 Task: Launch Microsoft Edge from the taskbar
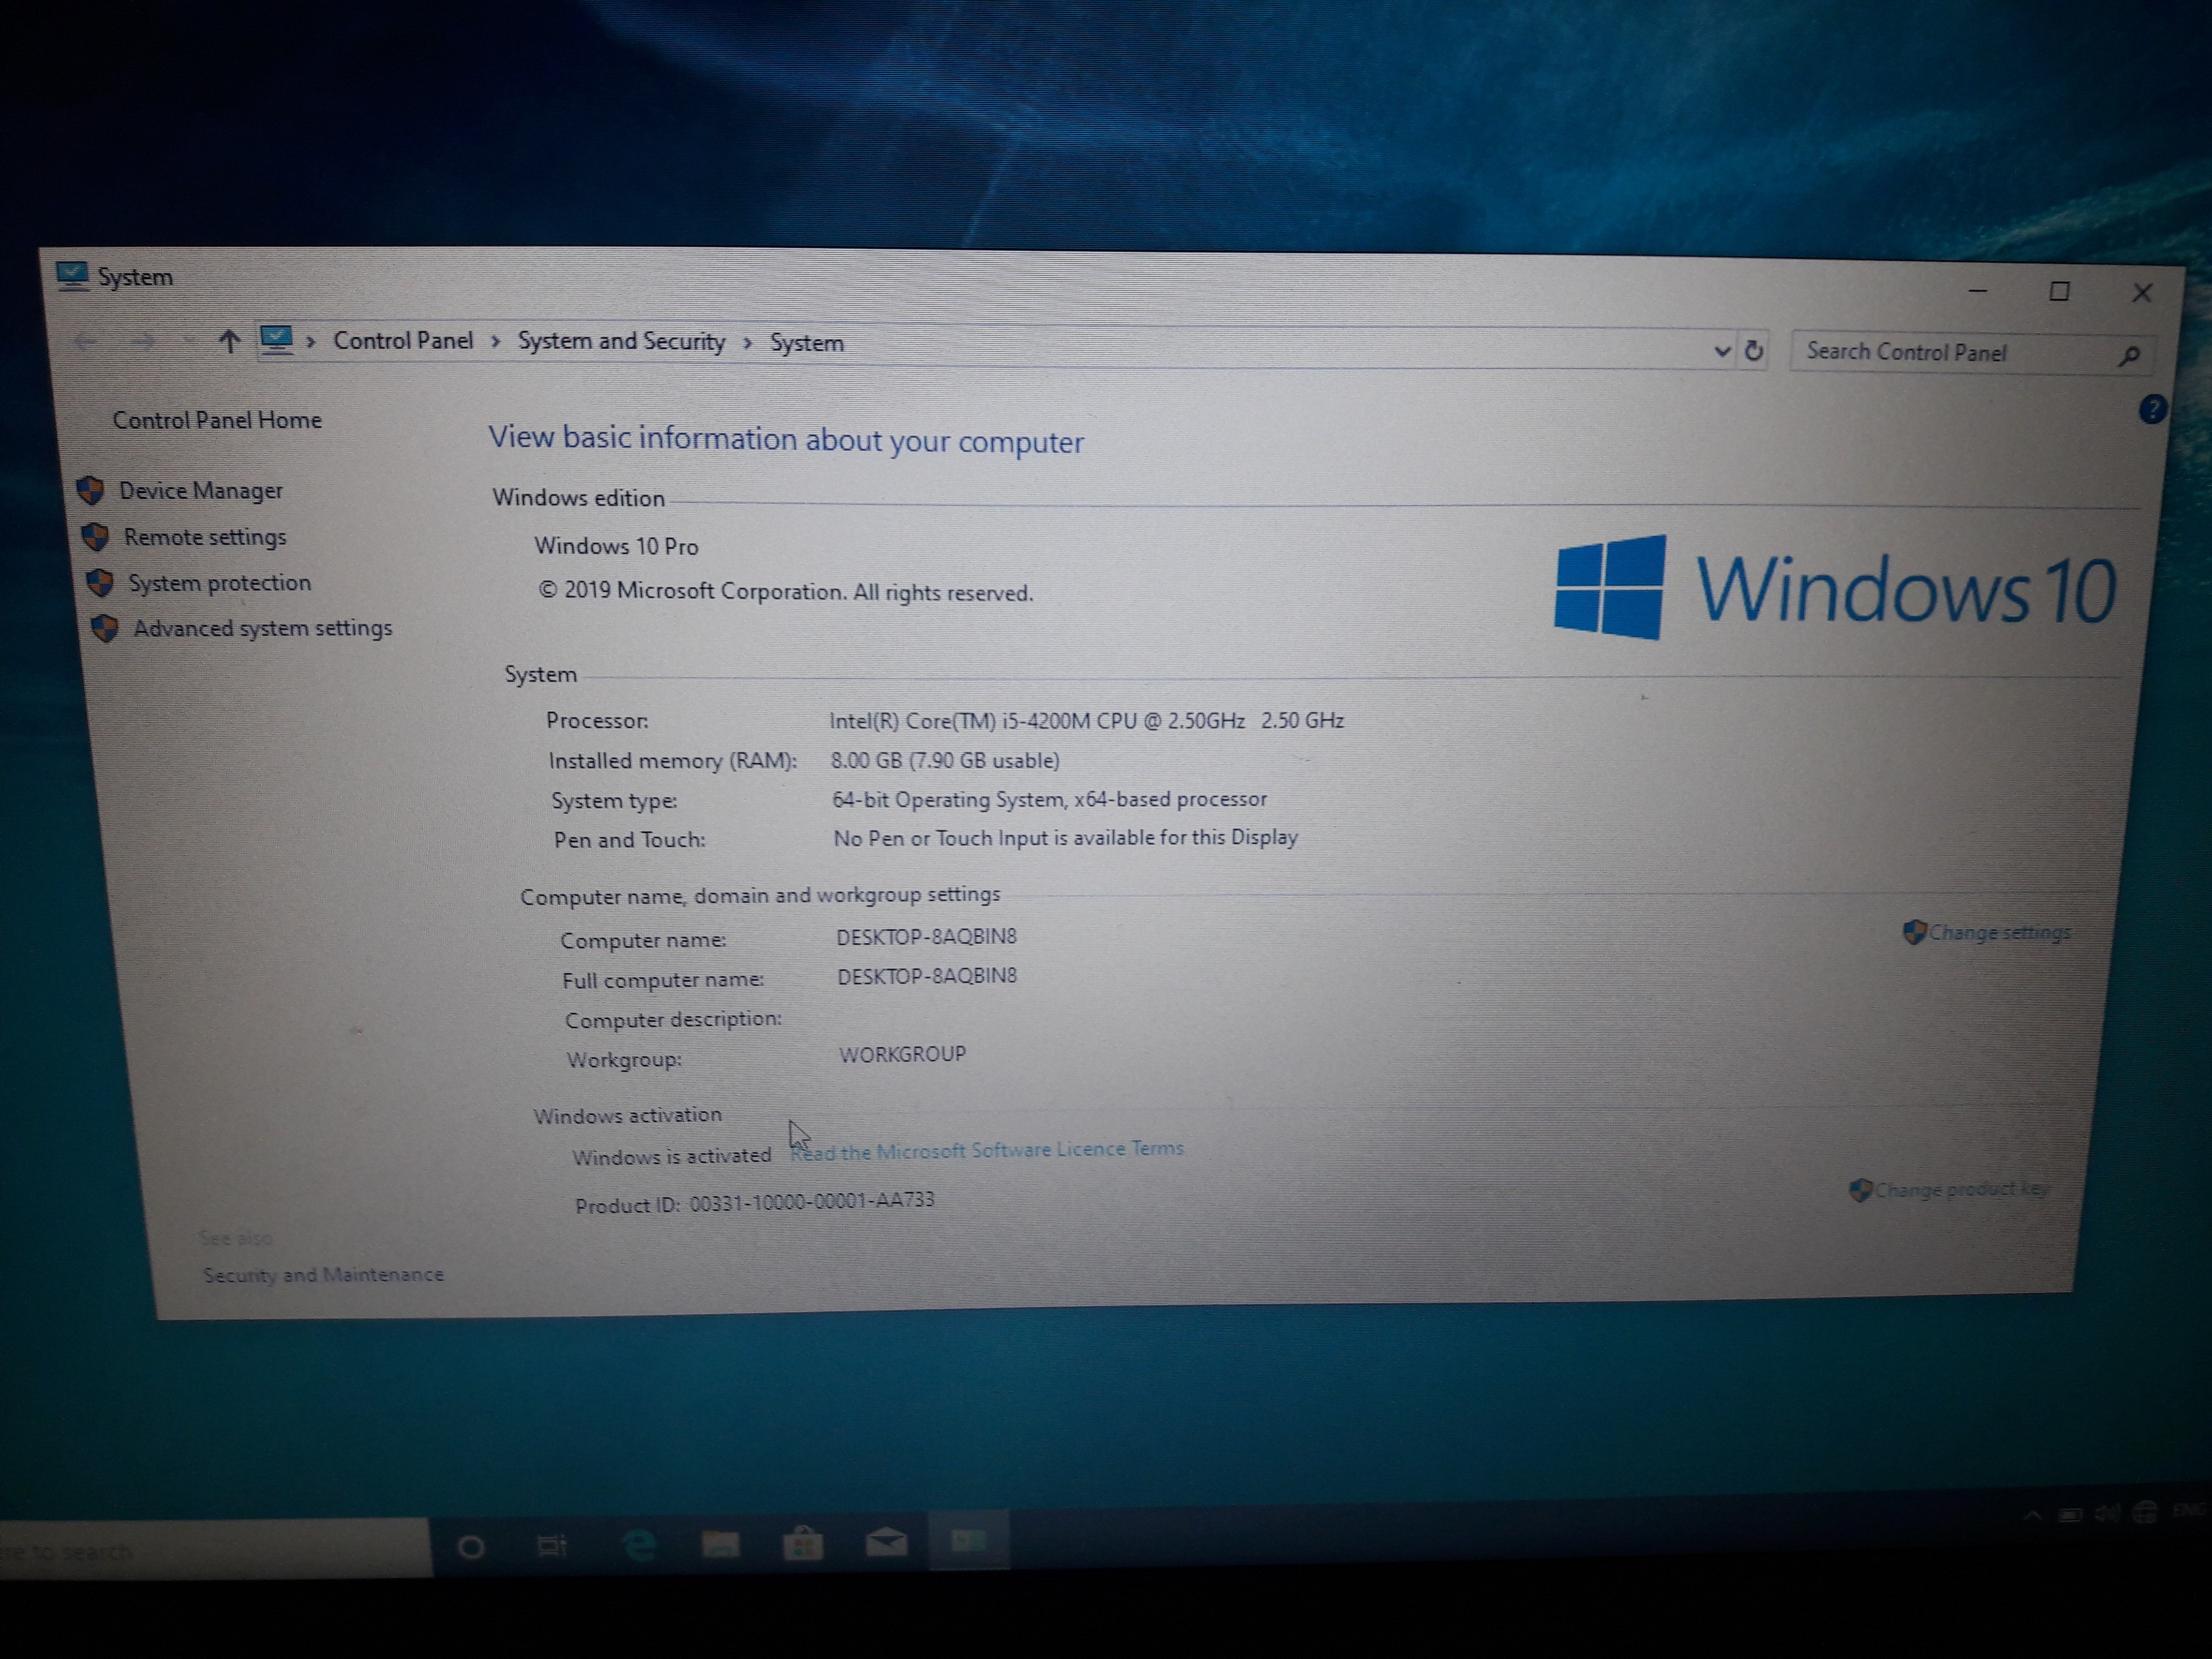[638, 1545]
